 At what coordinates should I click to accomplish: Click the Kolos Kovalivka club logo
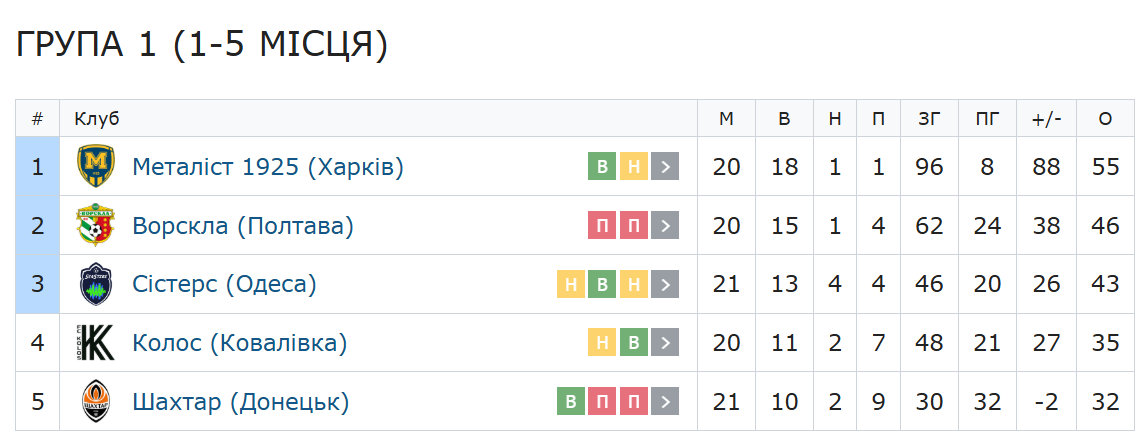coord(97,344)
